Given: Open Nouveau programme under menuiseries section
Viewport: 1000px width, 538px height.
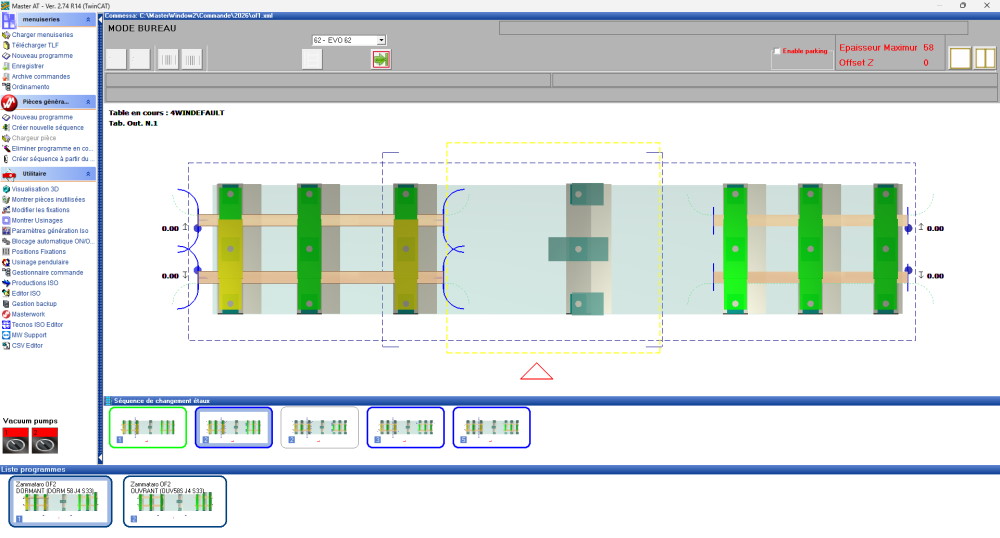Looking at the screenshot, I should click(x=42, y=55).
